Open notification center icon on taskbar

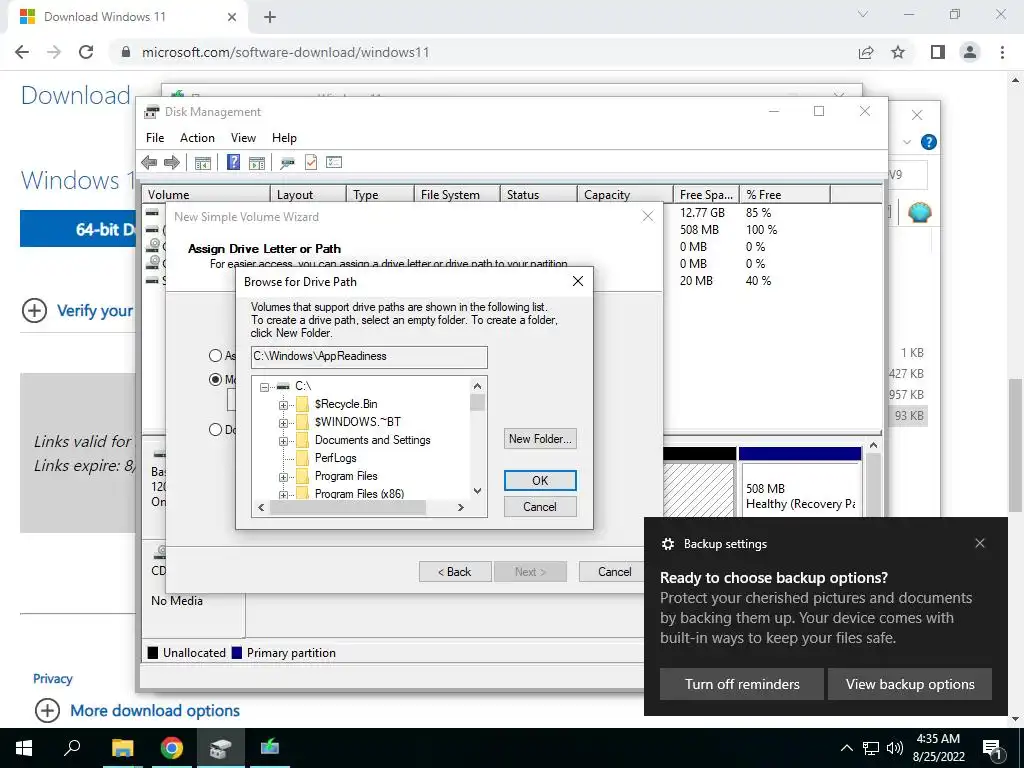pos(992,748)
